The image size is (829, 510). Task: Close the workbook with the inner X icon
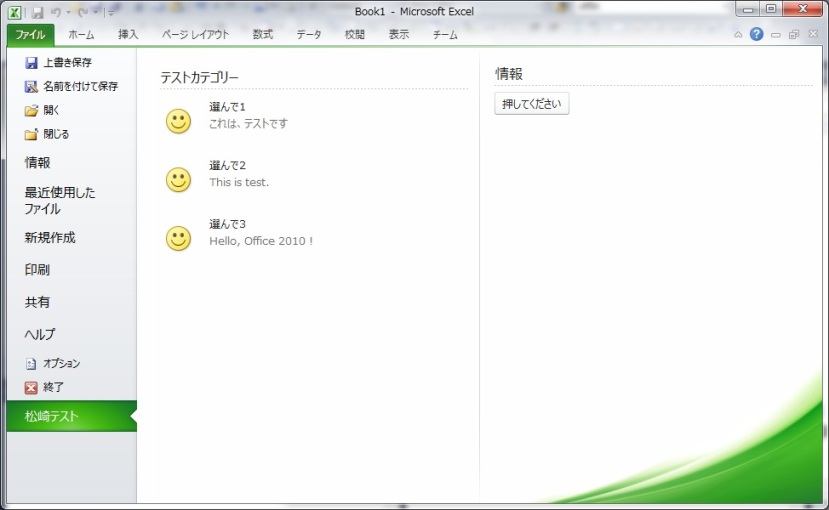[813, 34]
